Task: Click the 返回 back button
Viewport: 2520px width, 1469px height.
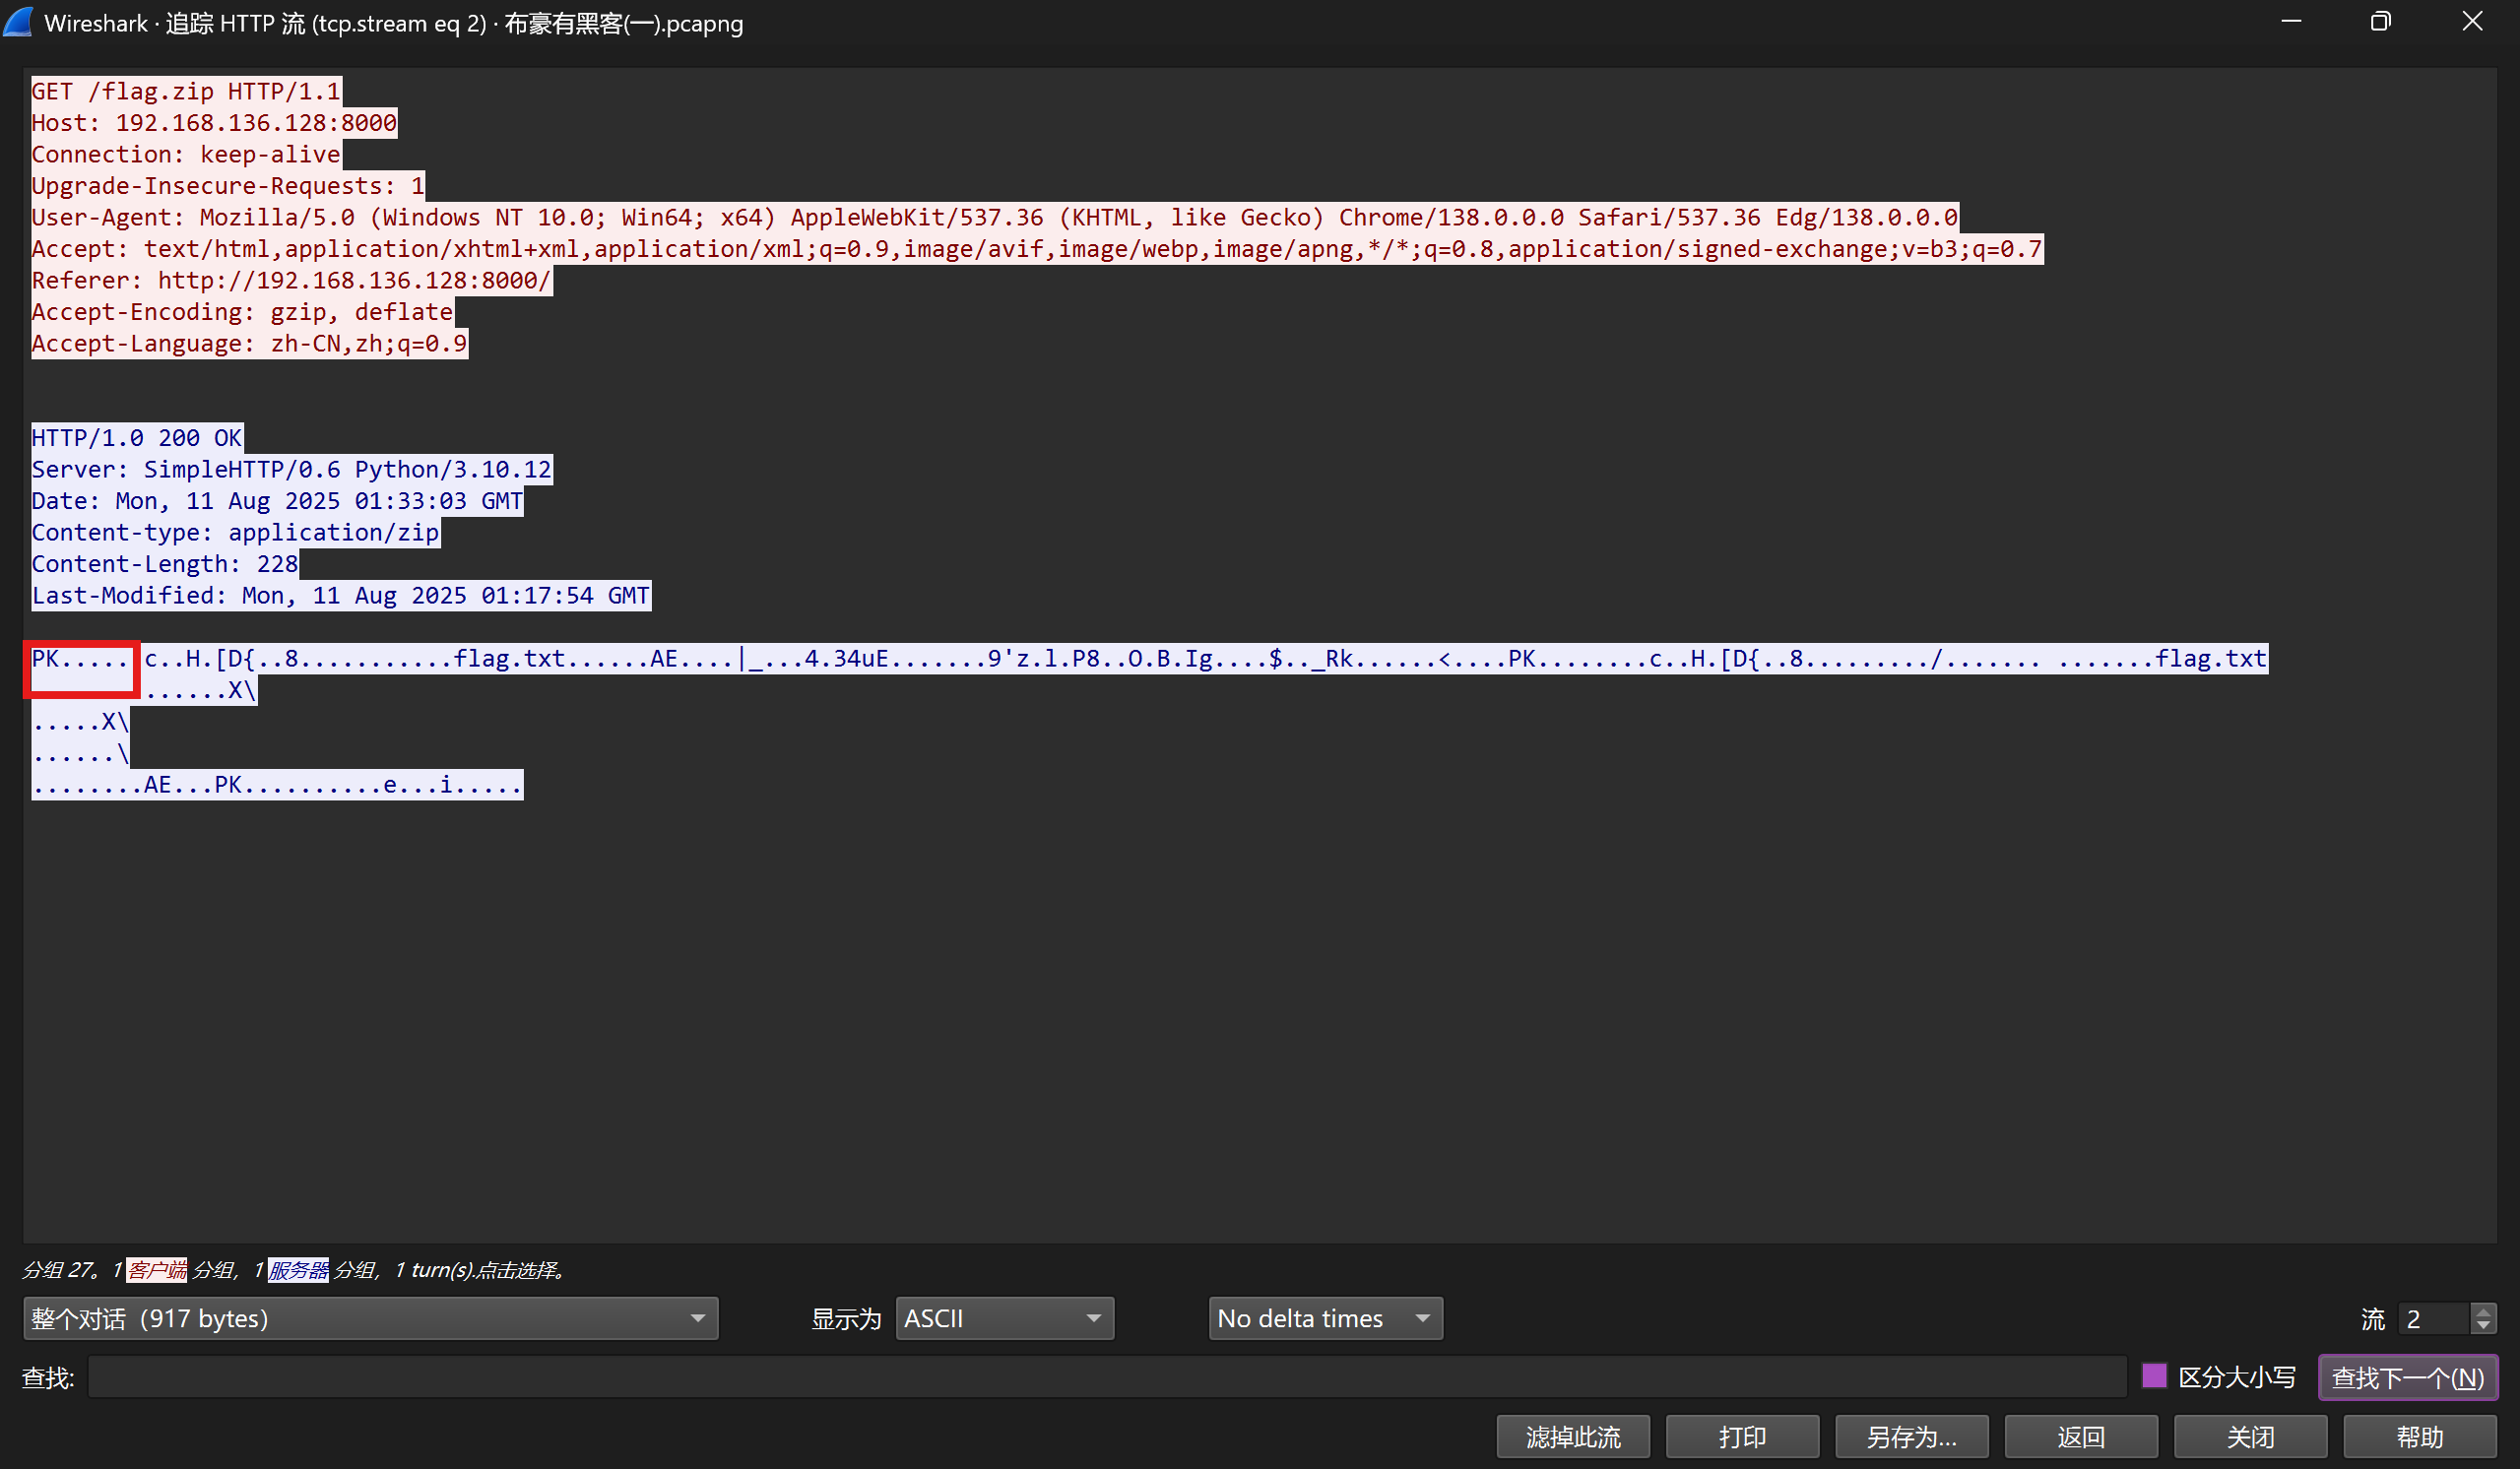Action: point(2081,1437)
